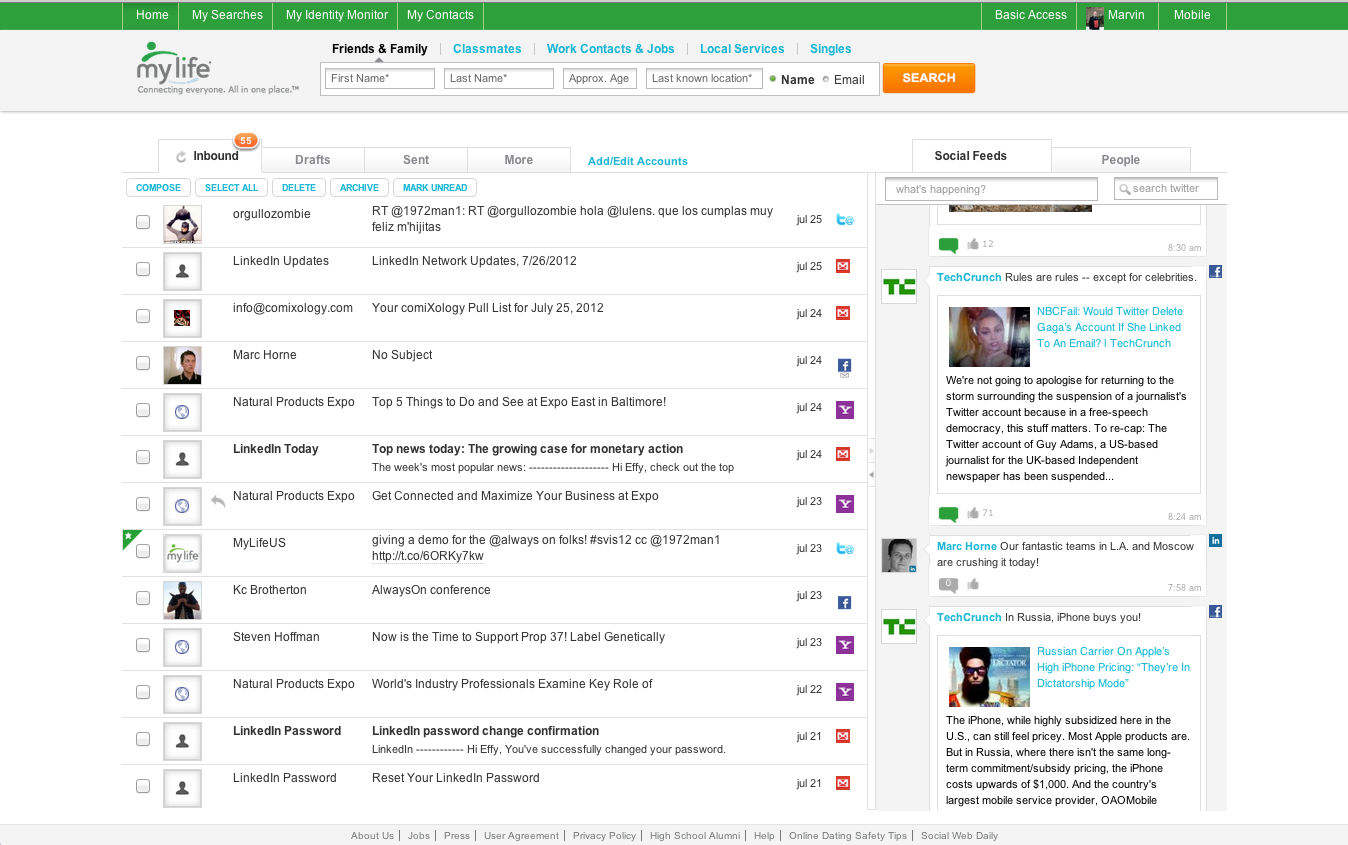Like Marc Horne's feed post with thumbs-up
This screenshot has height=845, width=1348.
pyautogui.click(x=973, y=584)
